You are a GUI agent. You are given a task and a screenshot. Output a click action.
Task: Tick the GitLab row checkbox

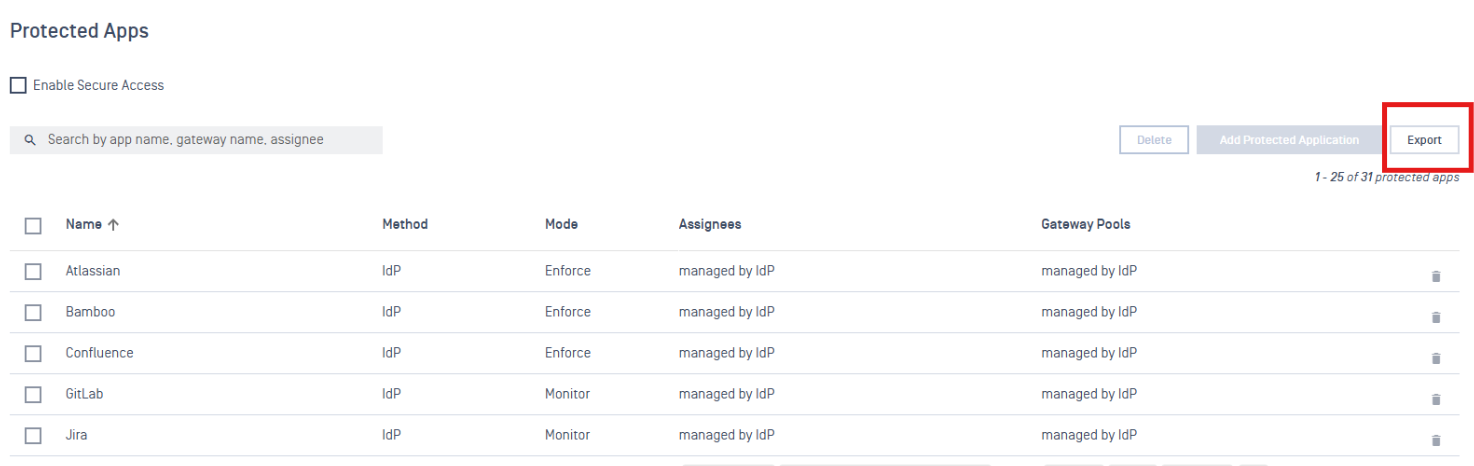click(33, 394)
